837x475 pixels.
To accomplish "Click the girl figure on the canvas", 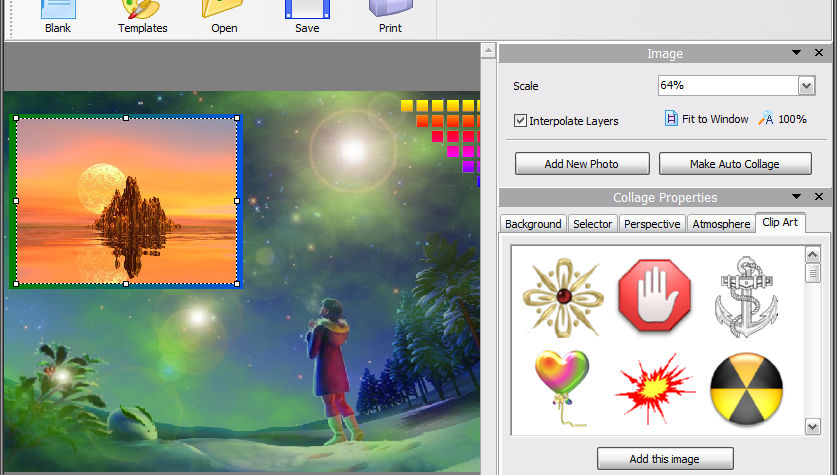I will coord(334,371).
